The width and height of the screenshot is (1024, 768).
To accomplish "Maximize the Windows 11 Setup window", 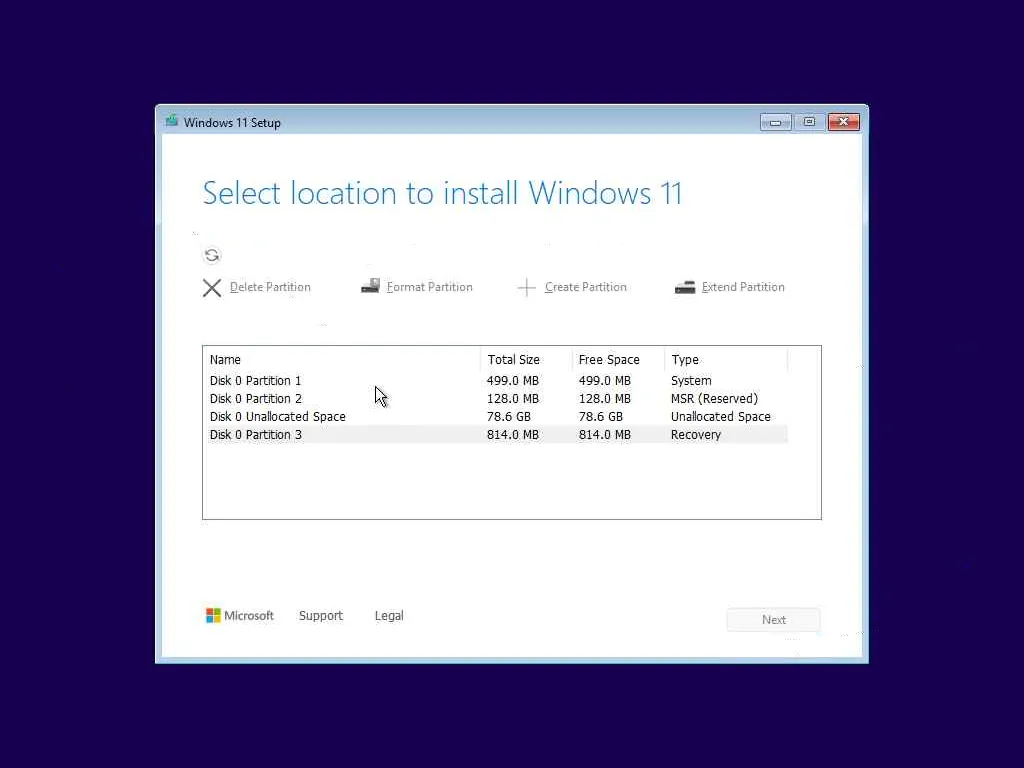I will click(809, 122).
